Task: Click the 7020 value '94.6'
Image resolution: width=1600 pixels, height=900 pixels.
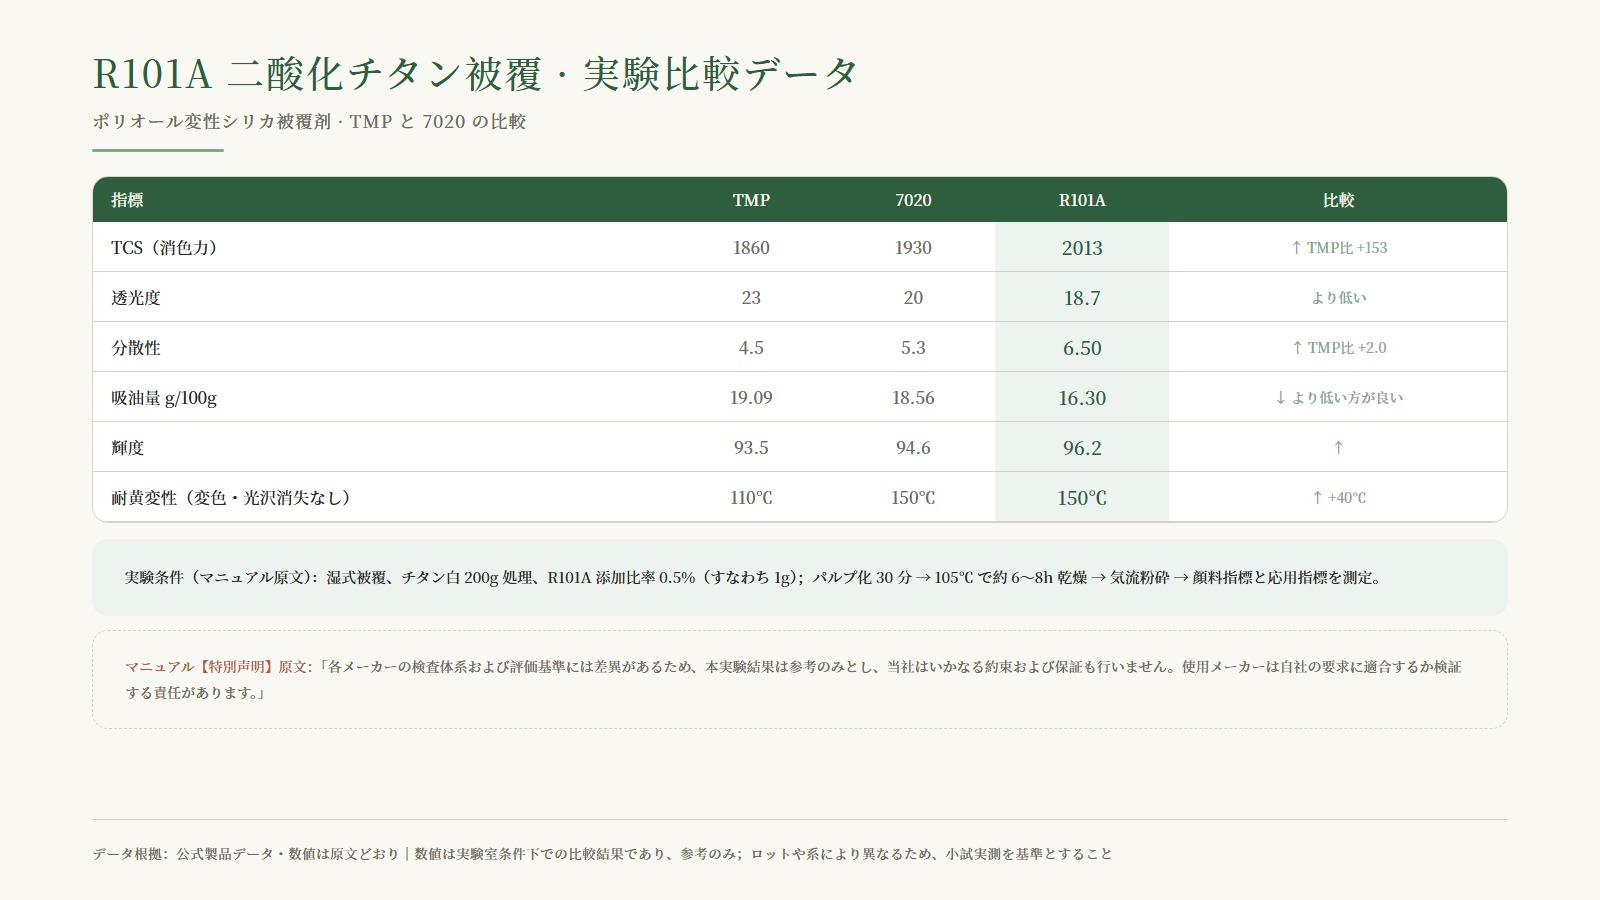Action: [x=913, y=448]
